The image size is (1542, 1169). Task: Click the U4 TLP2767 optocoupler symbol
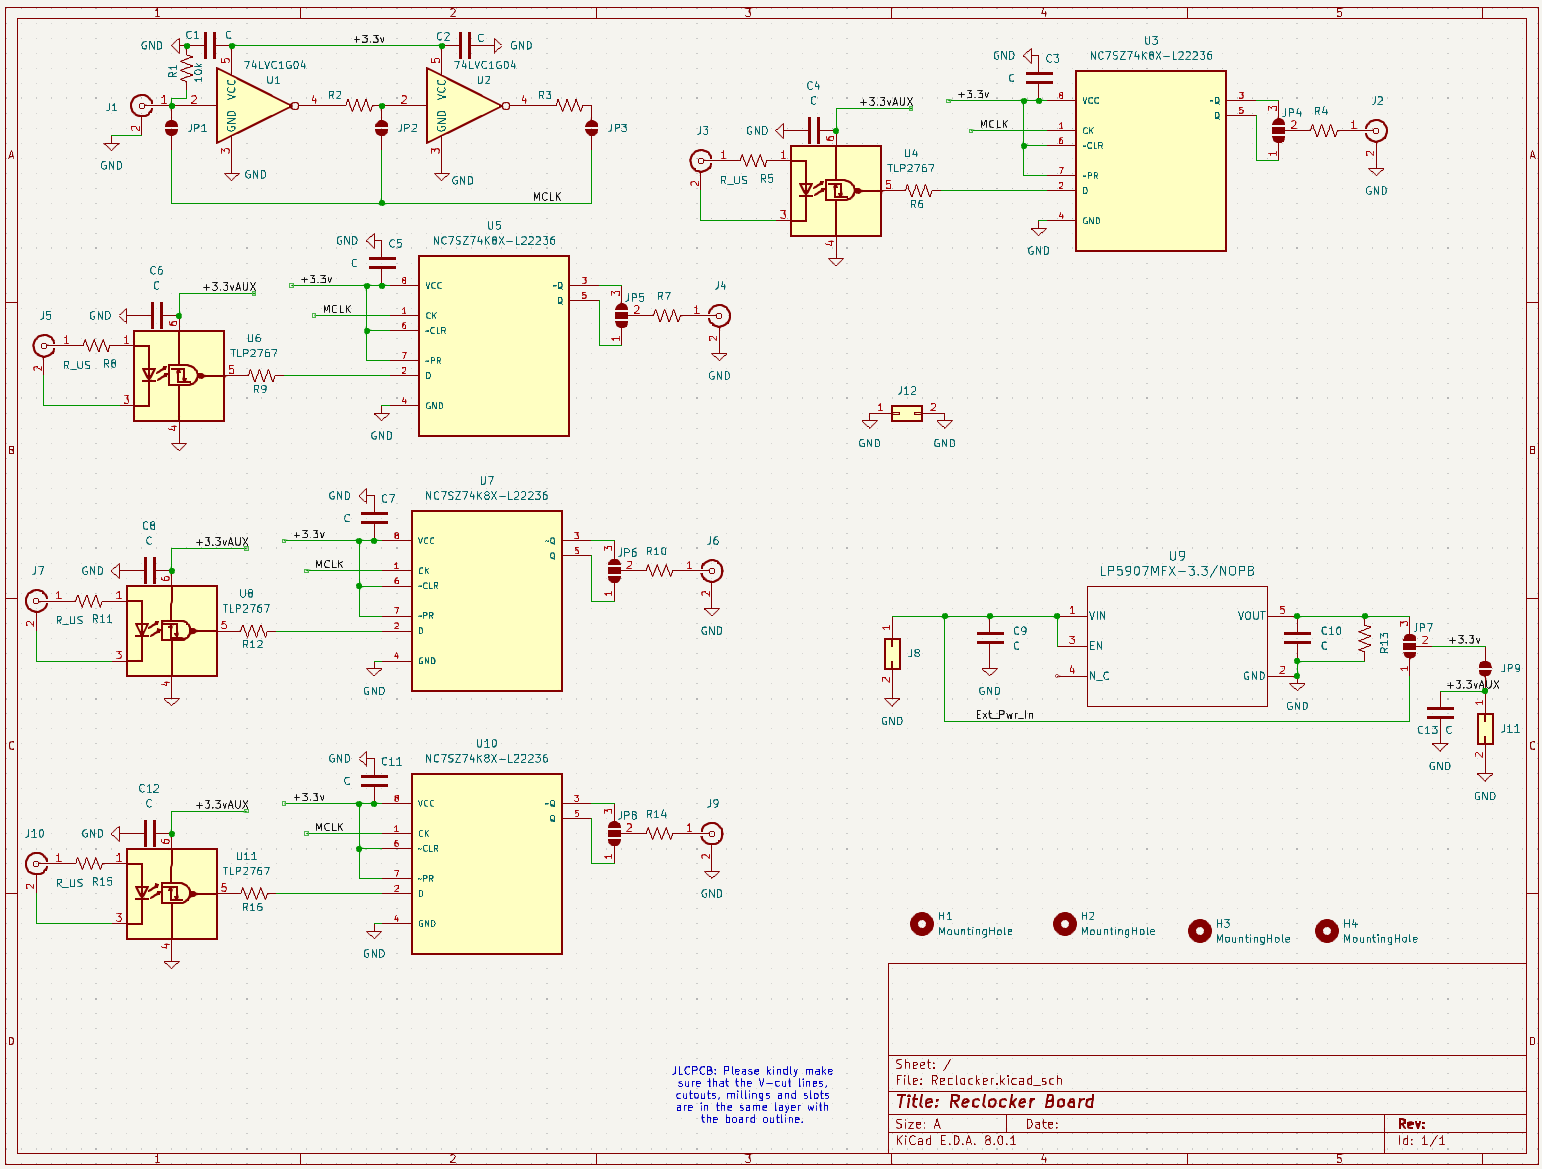pos(836,191)
